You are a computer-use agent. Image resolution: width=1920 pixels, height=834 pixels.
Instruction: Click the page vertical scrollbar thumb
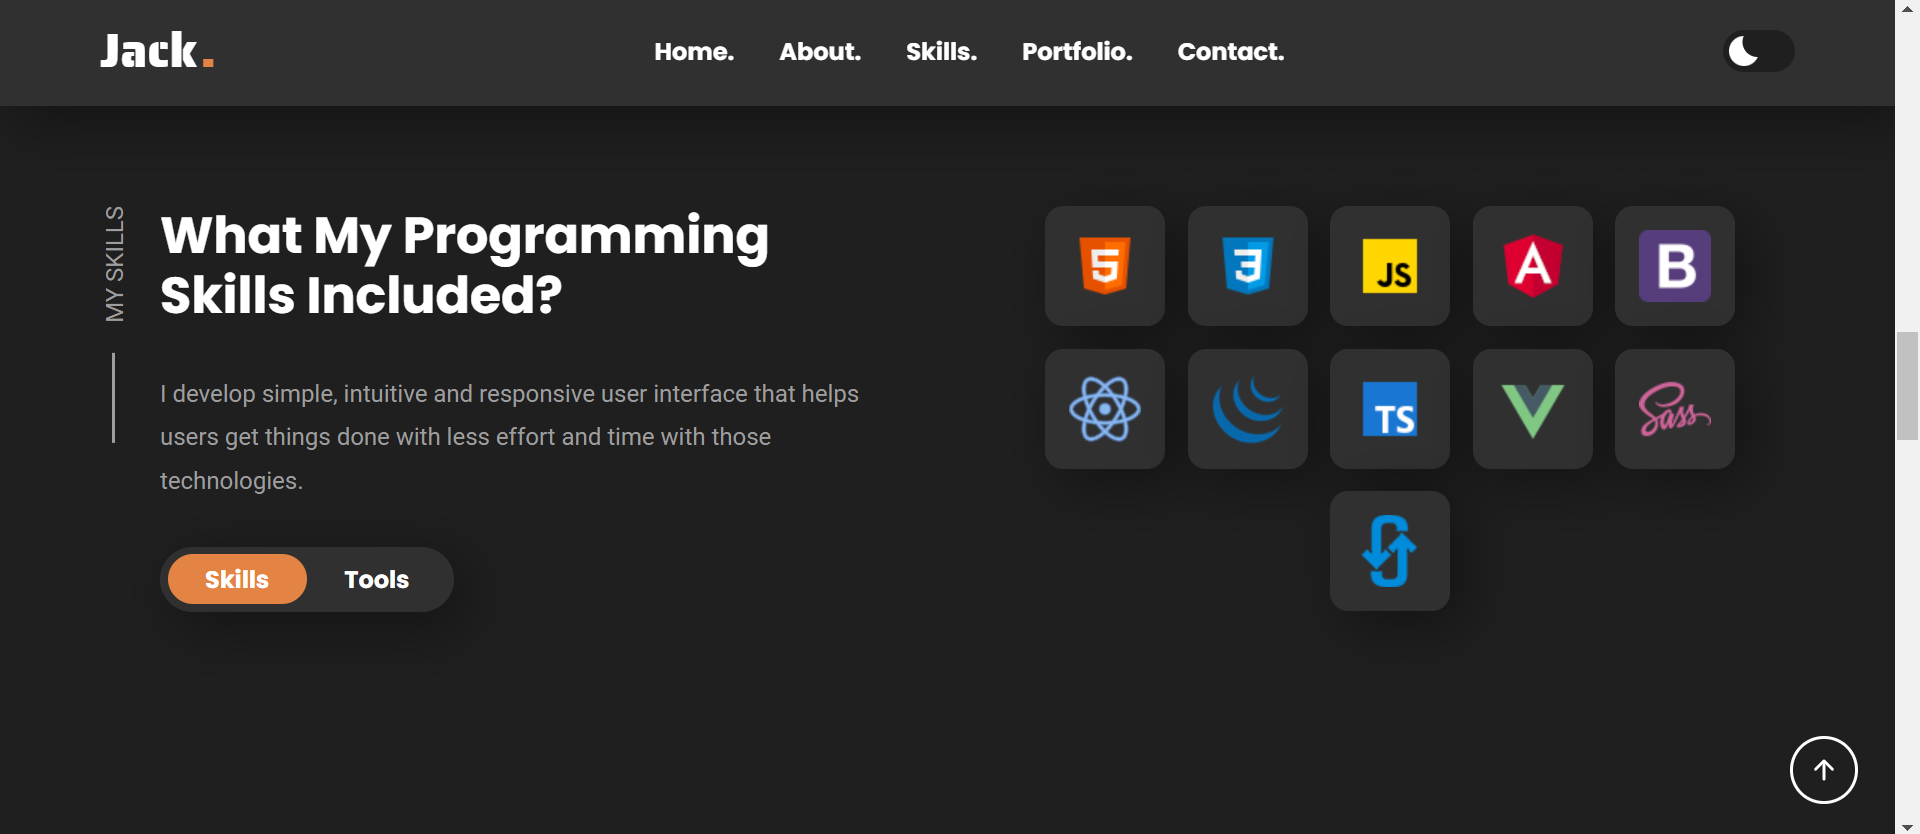pos(1907,387)
